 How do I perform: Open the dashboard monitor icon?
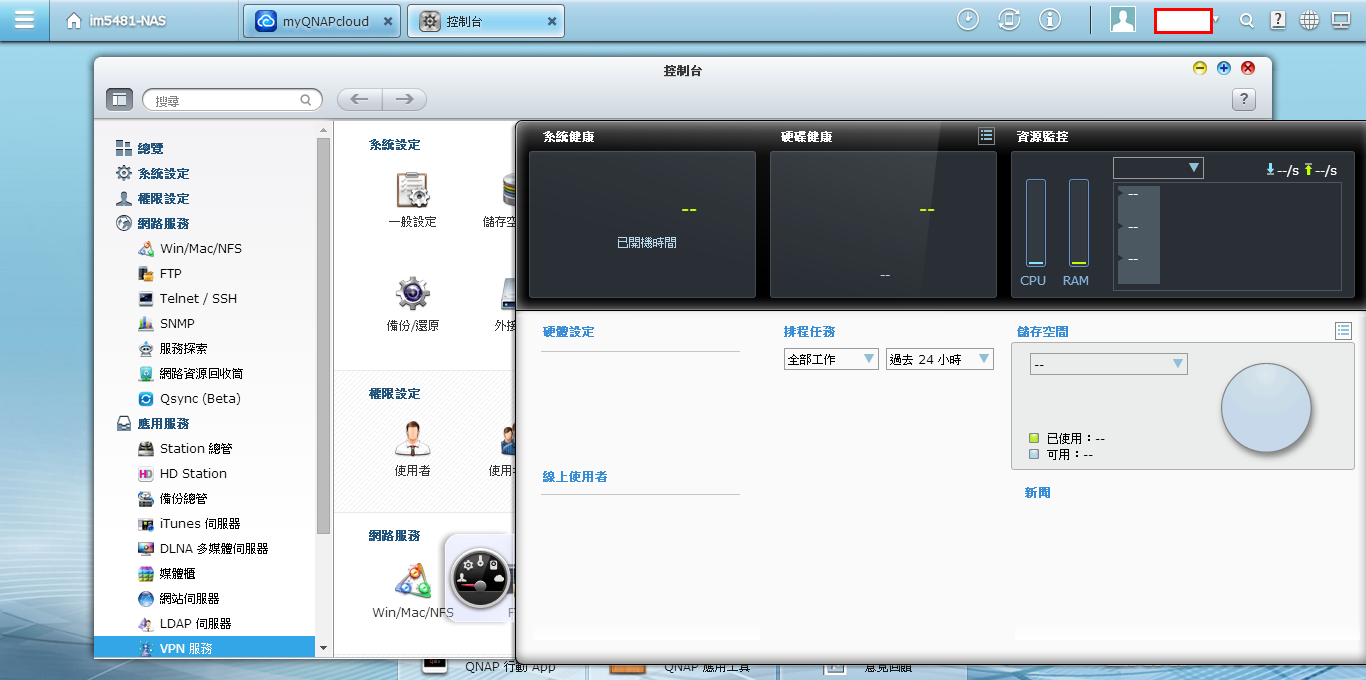point(1341,21)
